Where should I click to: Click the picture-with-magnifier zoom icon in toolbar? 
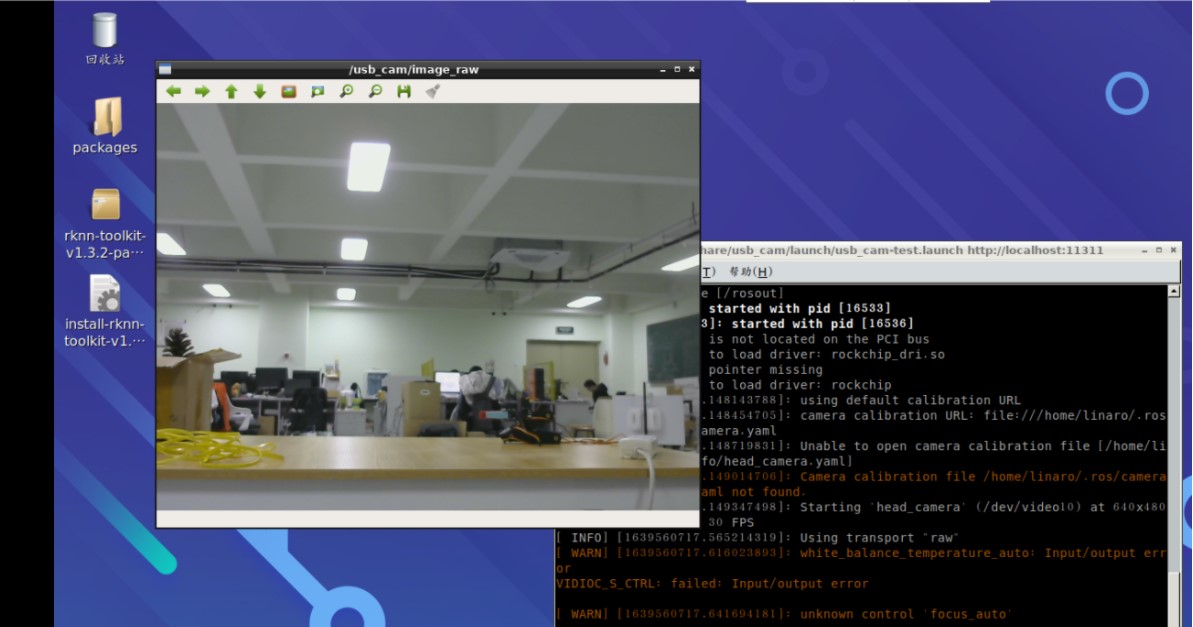317,91
